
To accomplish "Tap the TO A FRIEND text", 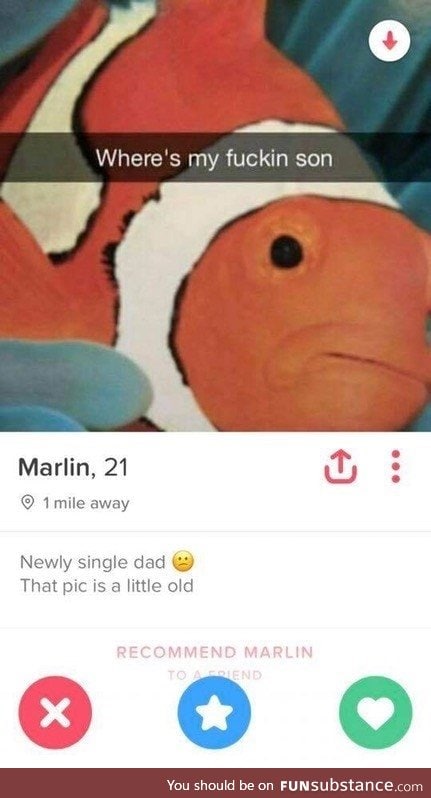I will point(215,675).
